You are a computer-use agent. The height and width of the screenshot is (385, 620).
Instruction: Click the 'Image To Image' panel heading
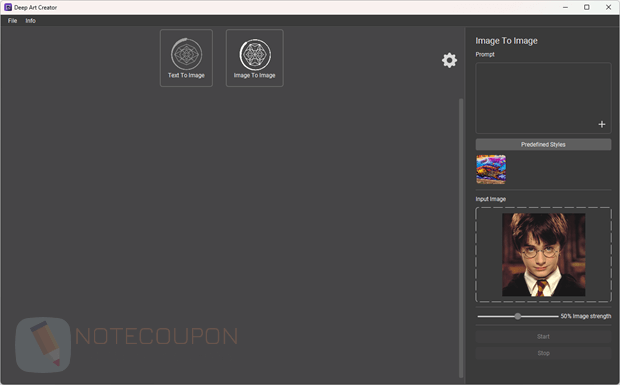506,41
